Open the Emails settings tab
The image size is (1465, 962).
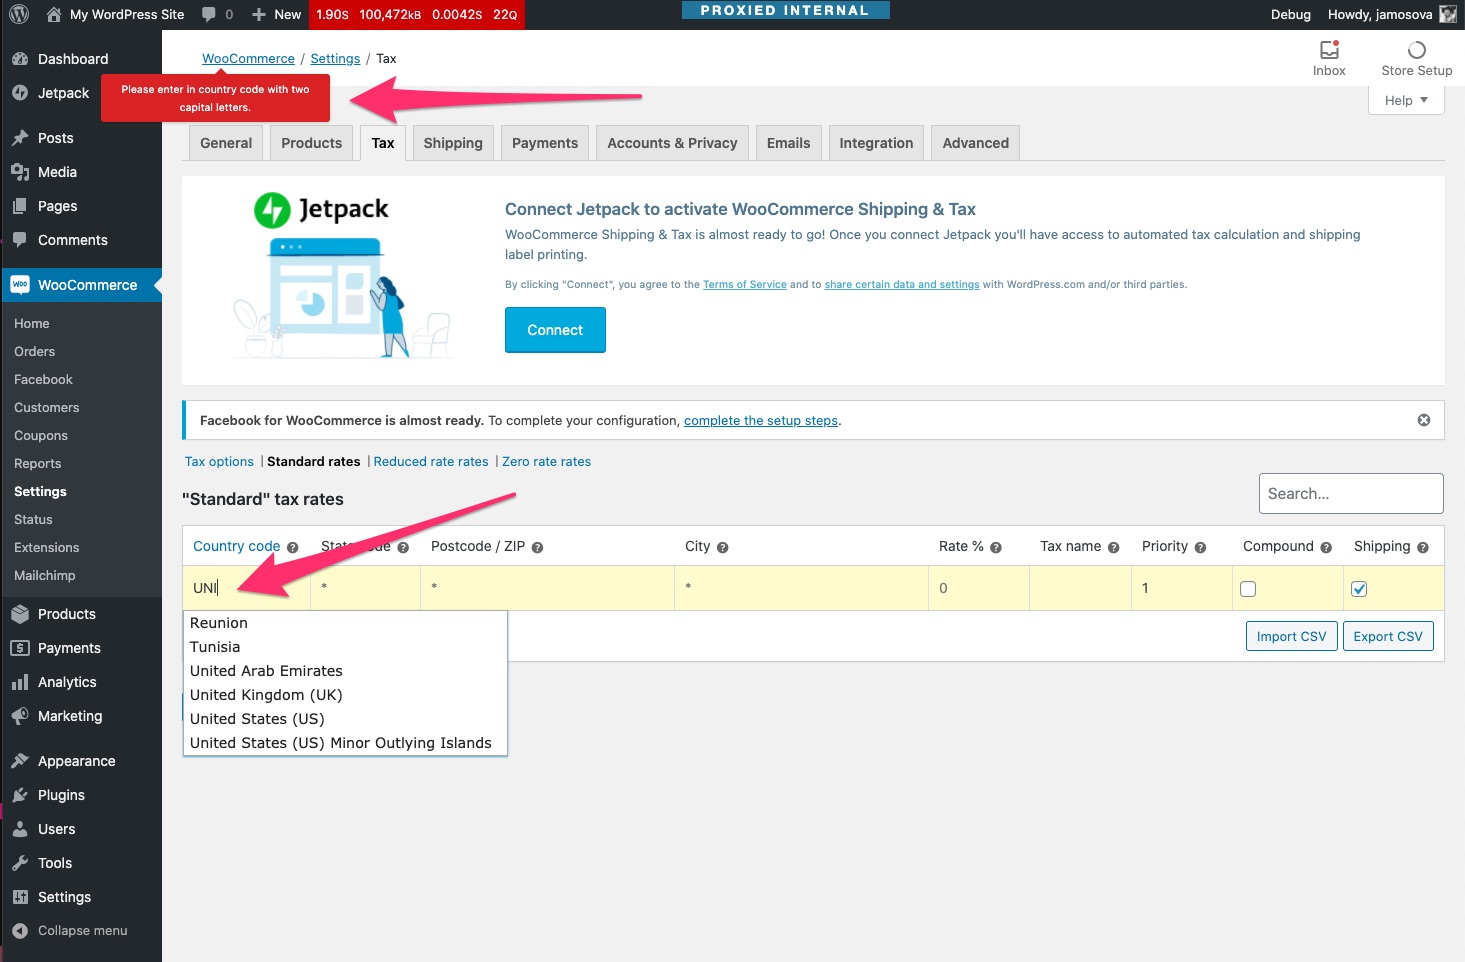tap(788, 142)
